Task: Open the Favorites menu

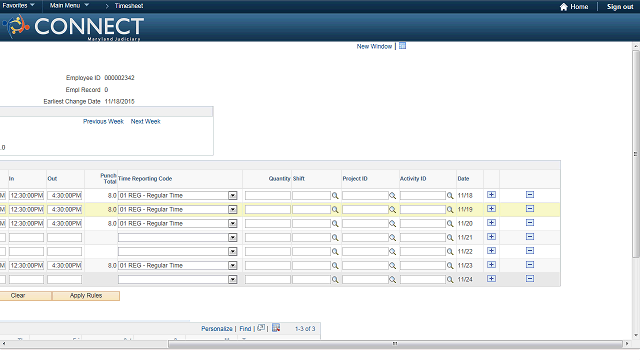Action: click(x=18, y=5)
